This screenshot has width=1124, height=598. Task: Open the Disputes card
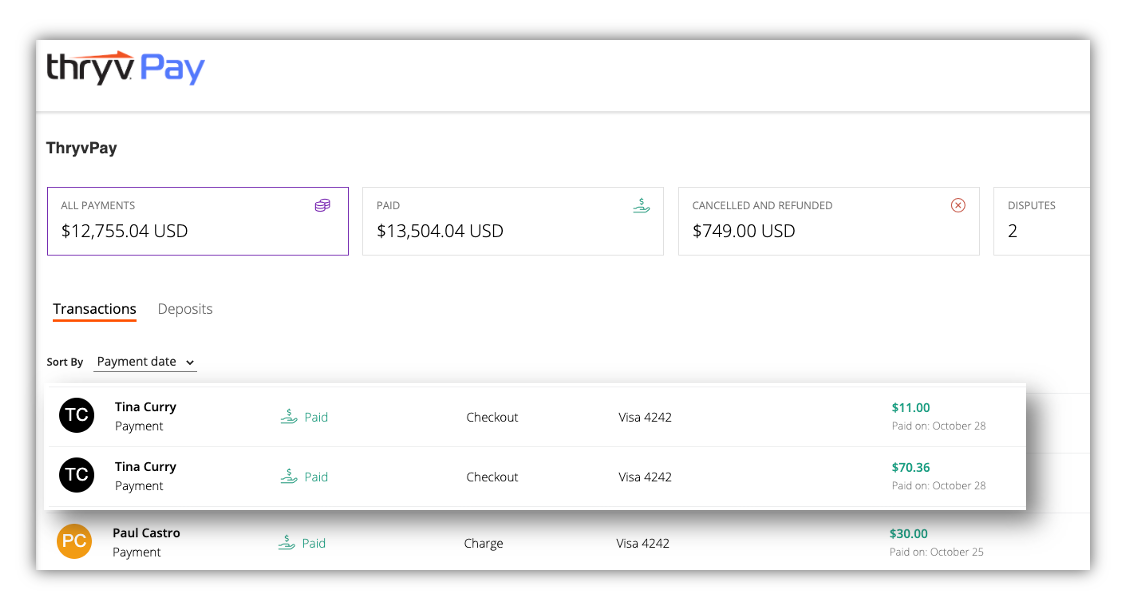click(1042, 222)
